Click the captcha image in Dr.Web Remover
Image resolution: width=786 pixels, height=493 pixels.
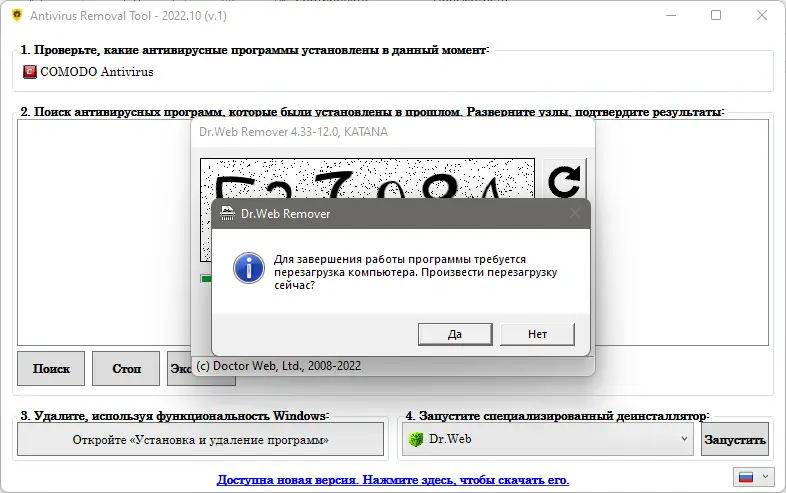pos(367,178)
